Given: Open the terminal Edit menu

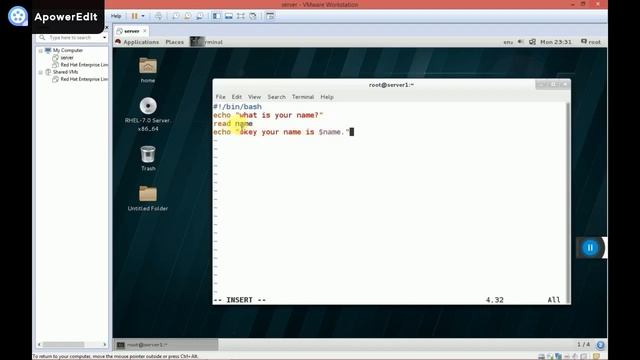Looking at the screenshot, I should (237, 97).
